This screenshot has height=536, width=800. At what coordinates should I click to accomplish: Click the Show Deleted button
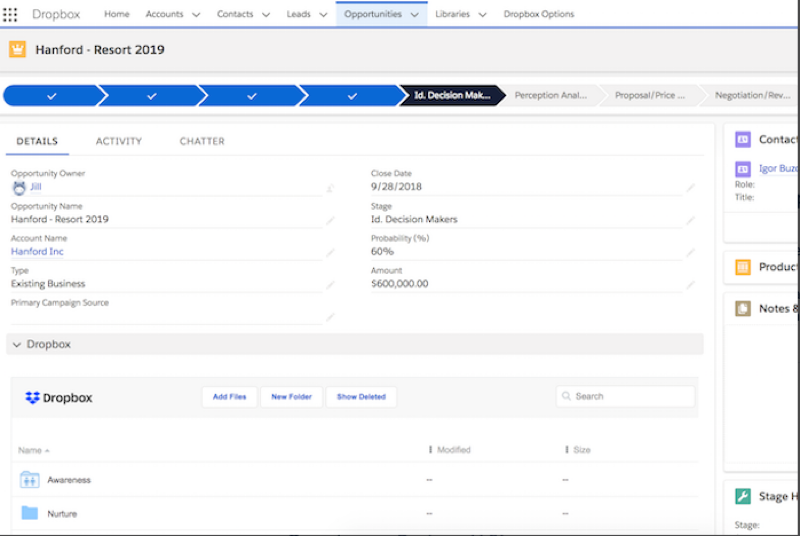point(361,397)
